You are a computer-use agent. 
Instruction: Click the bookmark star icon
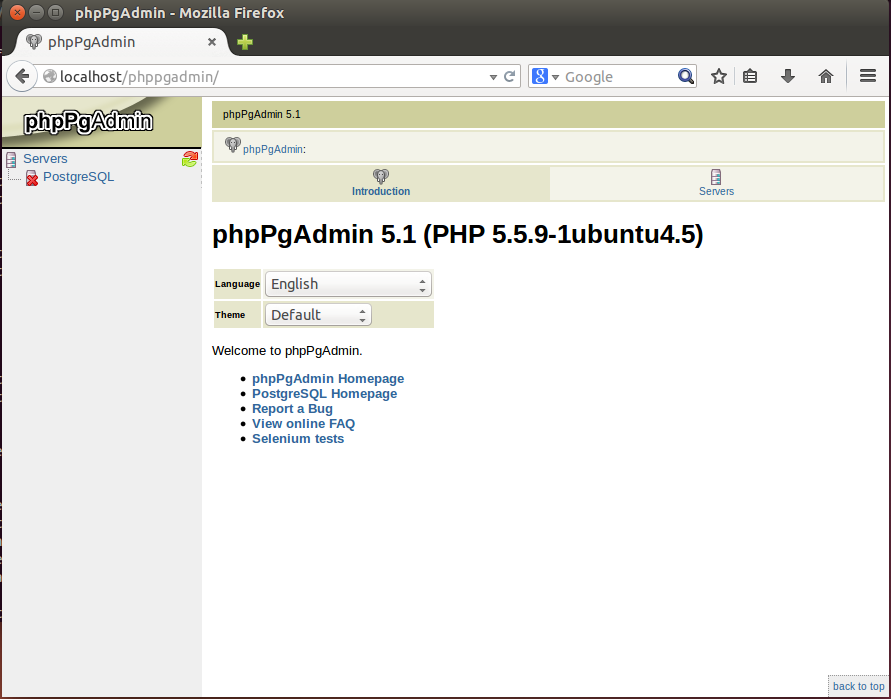[x=718, y=76]
